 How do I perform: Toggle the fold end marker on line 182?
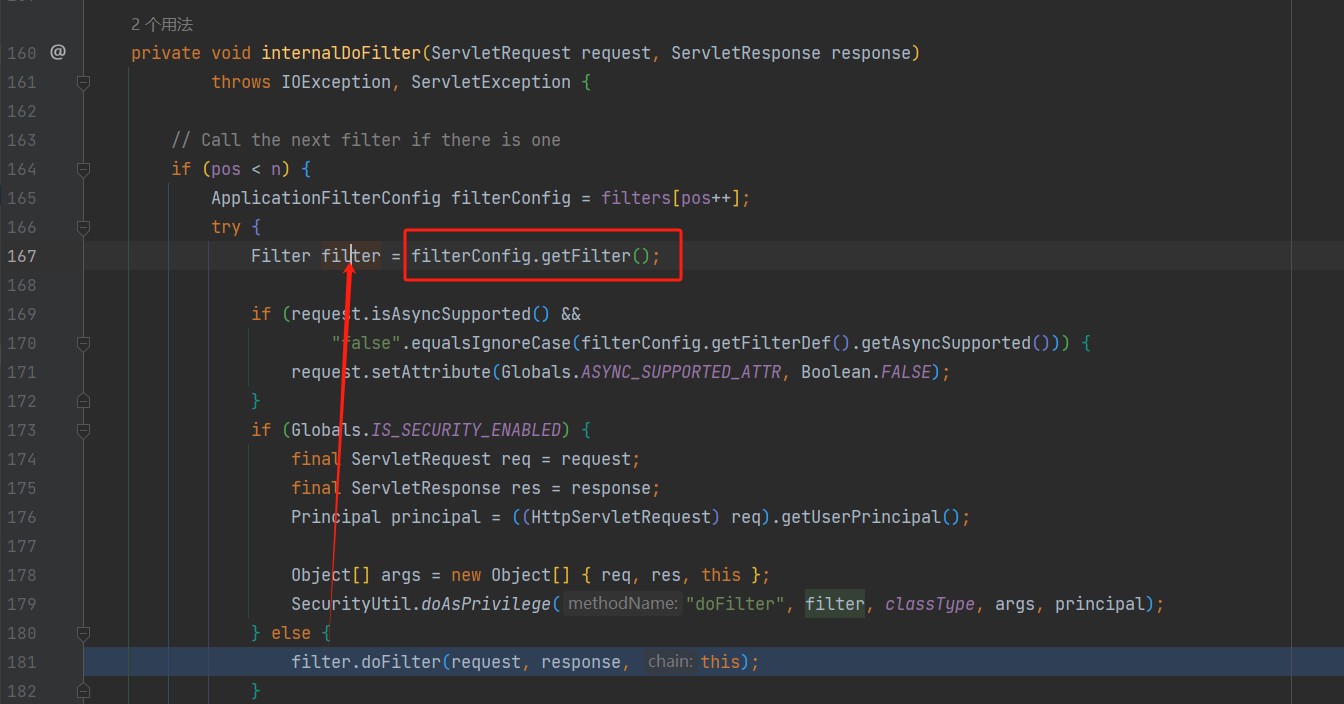84,691
